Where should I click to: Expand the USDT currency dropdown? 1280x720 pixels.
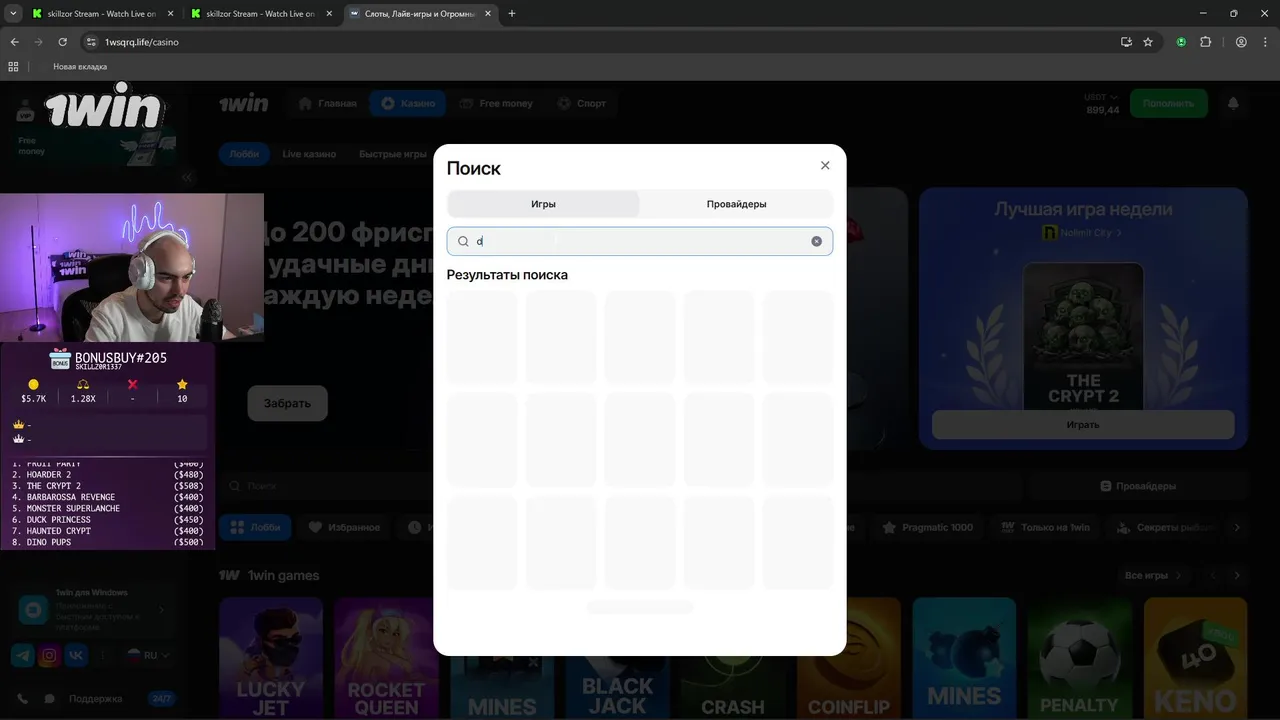click(x=1101, y=97)
